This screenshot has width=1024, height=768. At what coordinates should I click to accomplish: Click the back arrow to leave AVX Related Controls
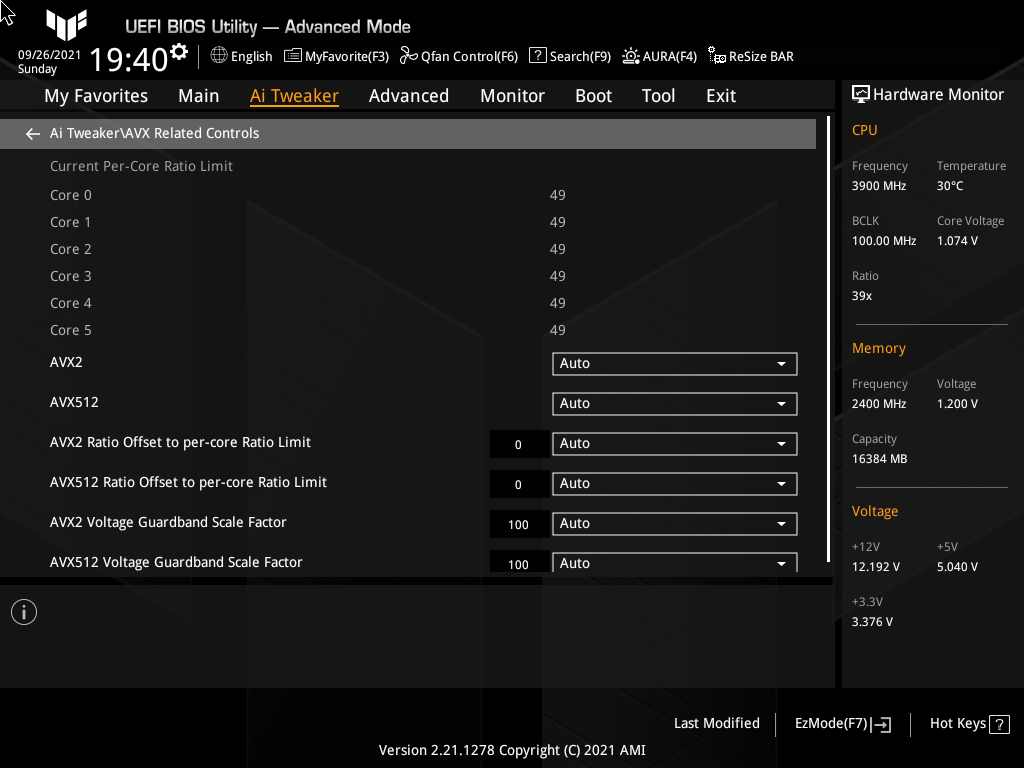(x=32, y=133)
